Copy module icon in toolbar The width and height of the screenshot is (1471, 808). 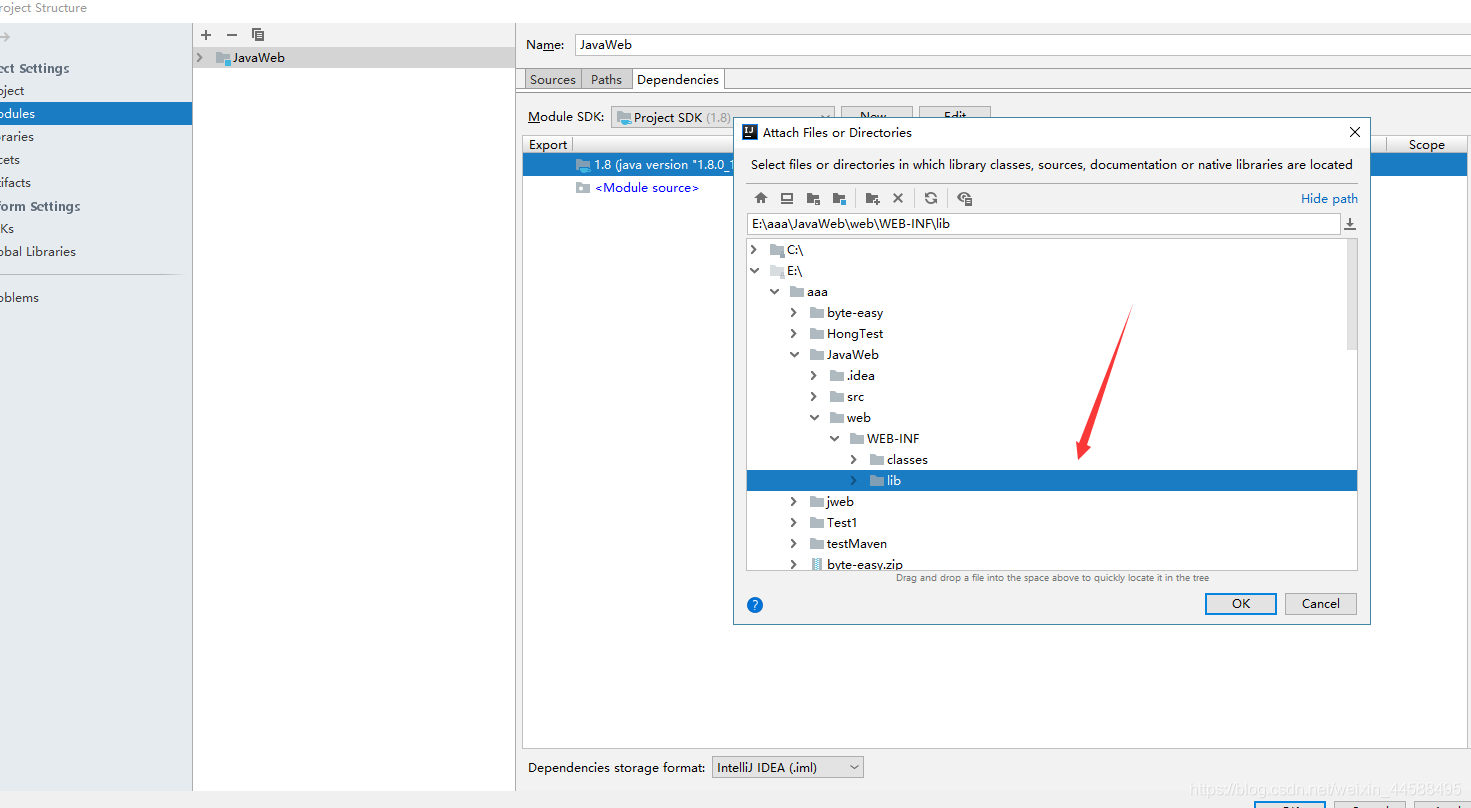click(258, 34)
